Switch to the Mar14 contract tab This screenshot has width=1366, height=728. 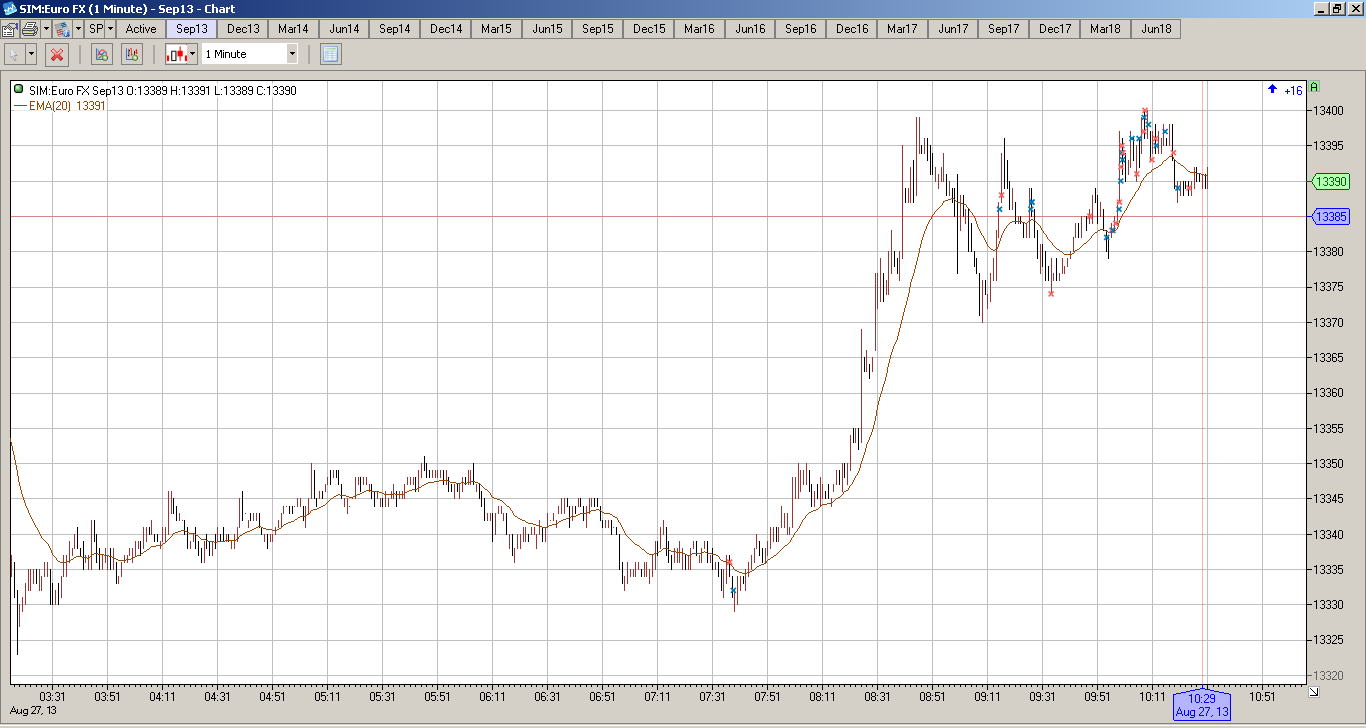click(294, 29)
